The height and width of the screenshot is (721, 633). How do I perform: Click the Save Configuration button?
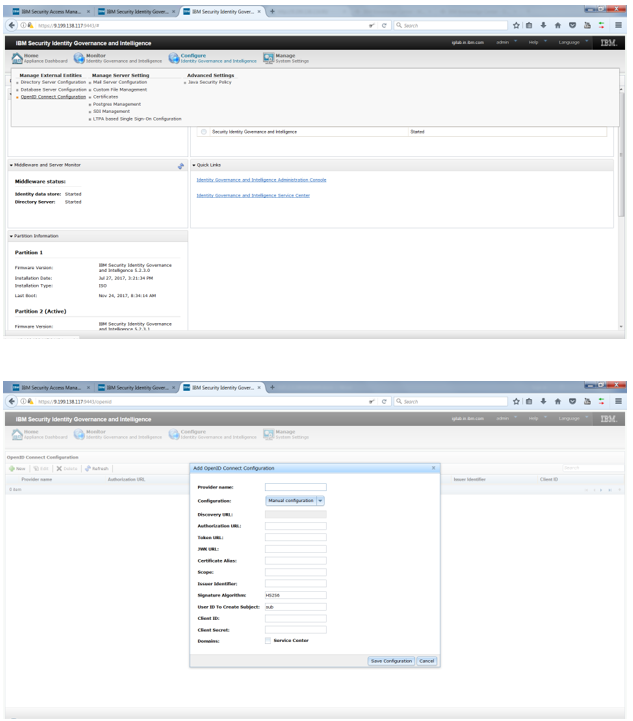coord(391,661)
